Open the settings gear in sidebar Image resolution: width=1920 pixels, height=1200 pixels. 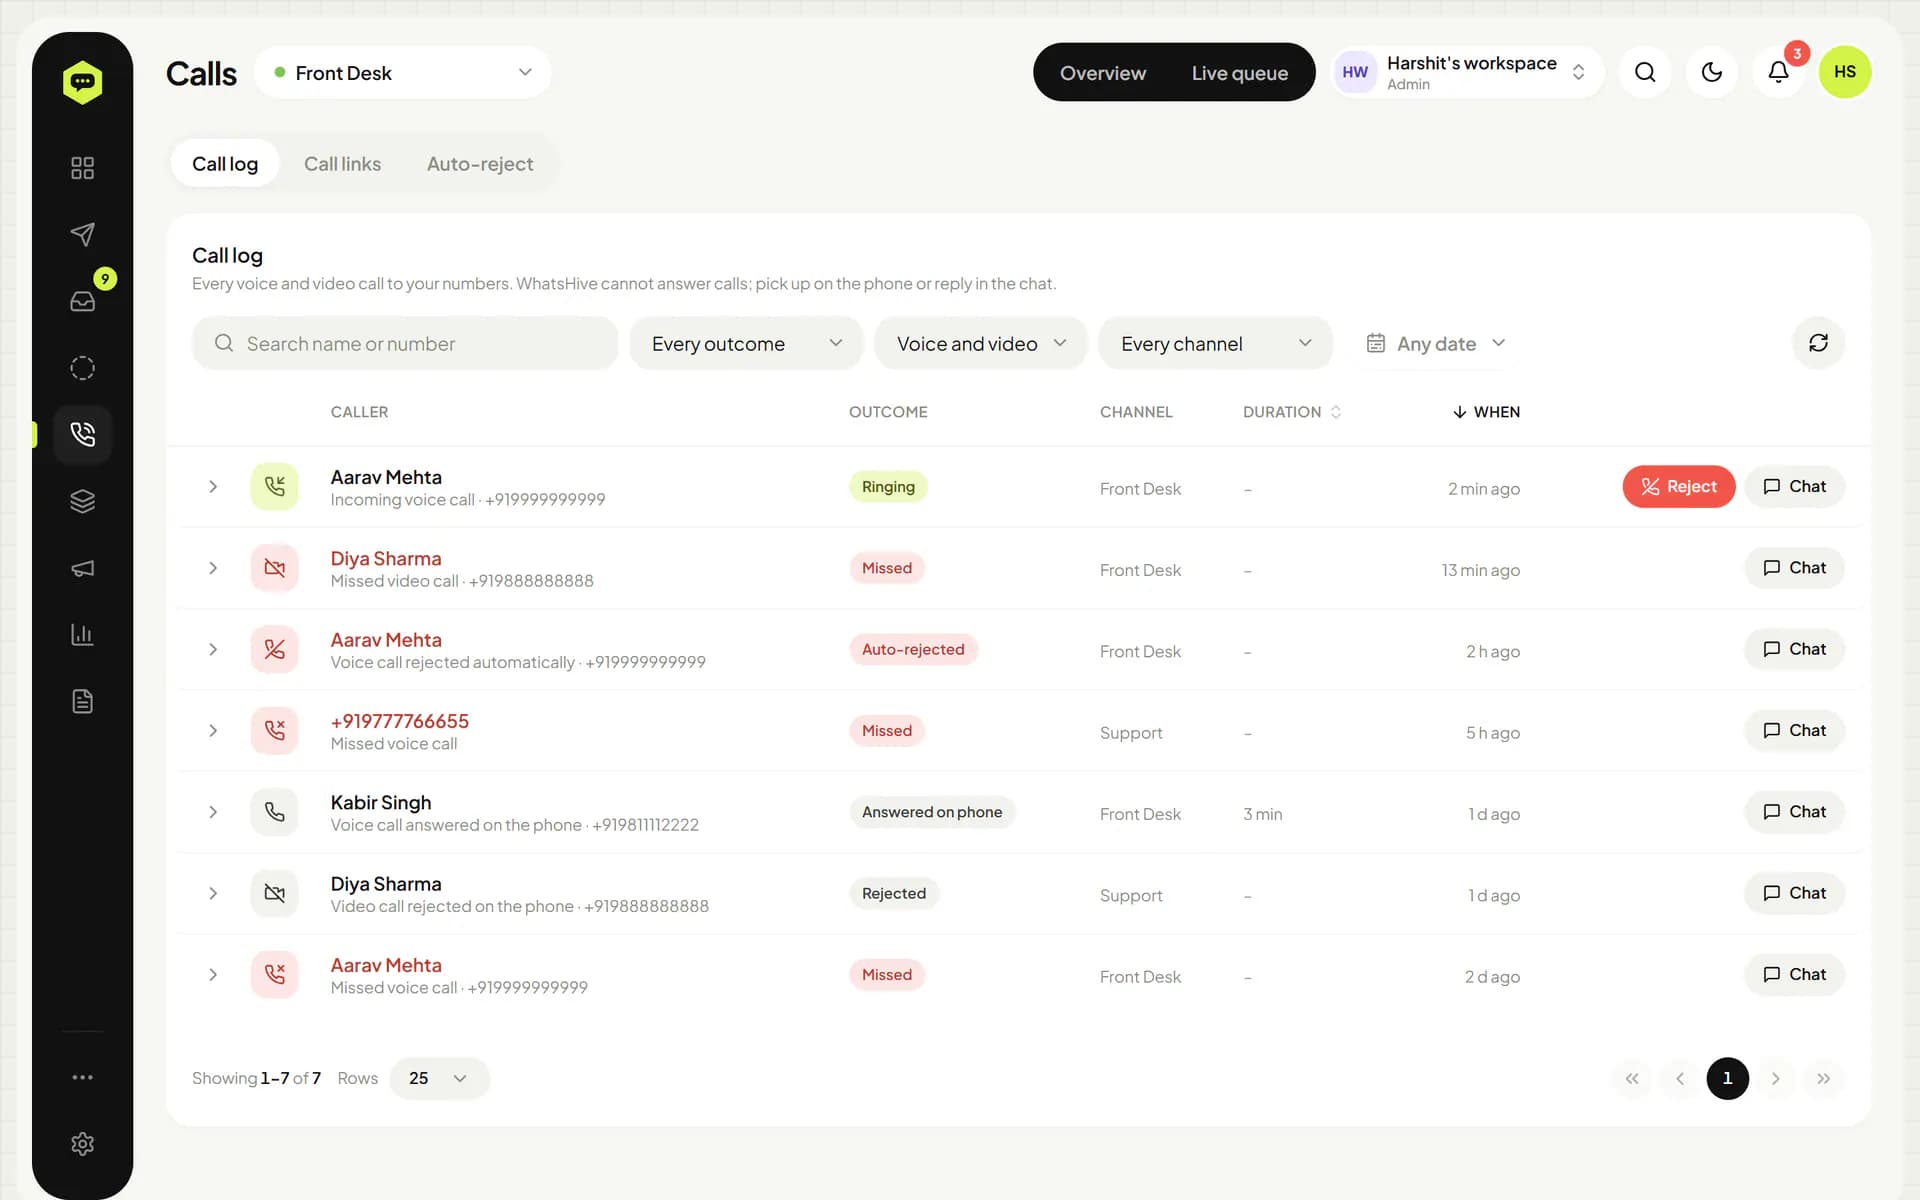82,1144
